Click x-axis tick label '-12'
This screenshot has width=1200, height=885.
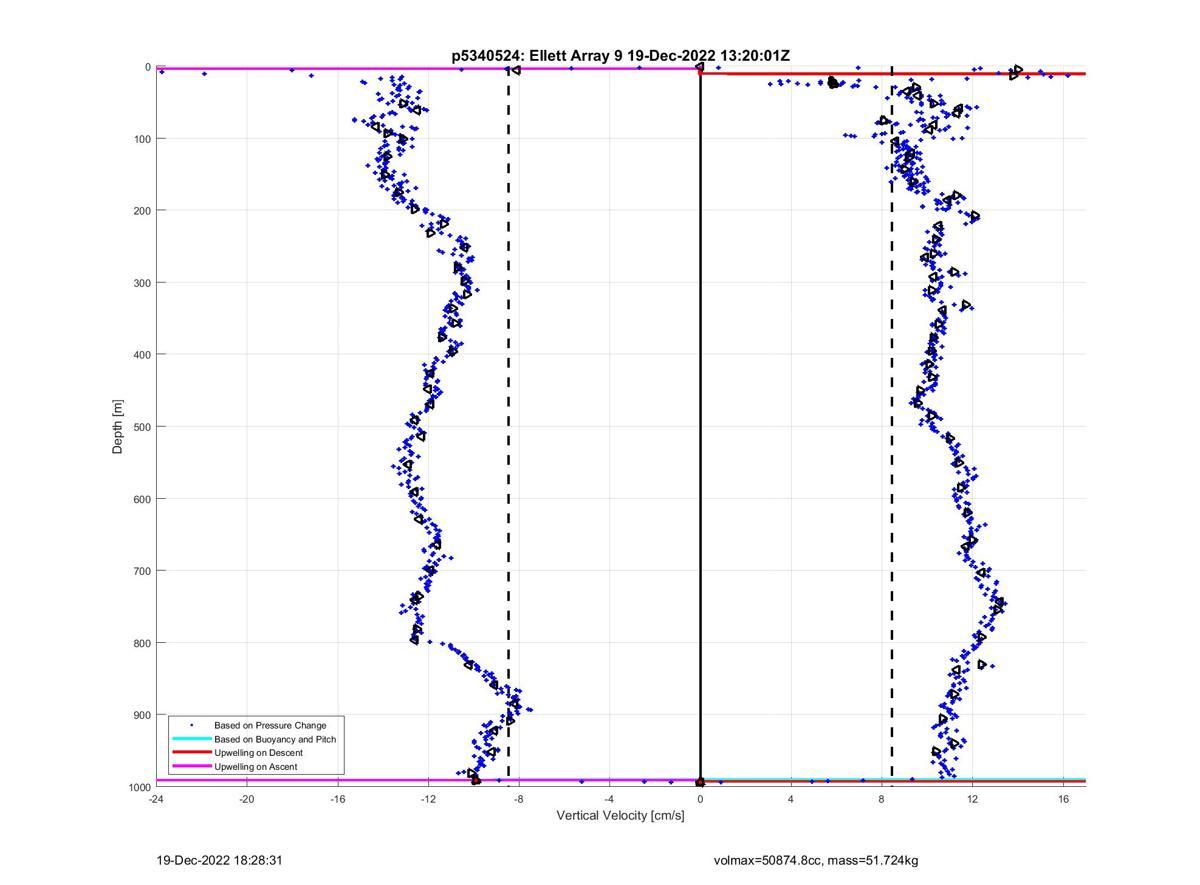coord(428,799)
